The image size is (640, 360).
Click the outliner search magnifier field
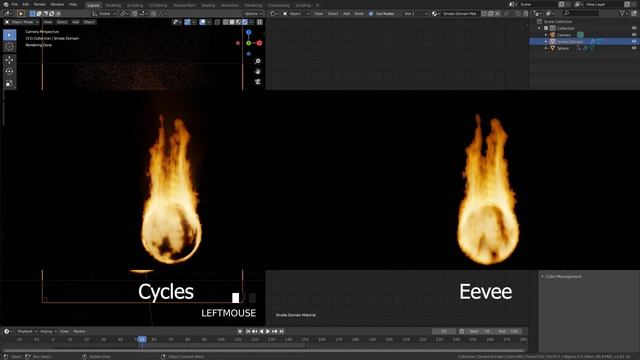[x=580, y=13]
